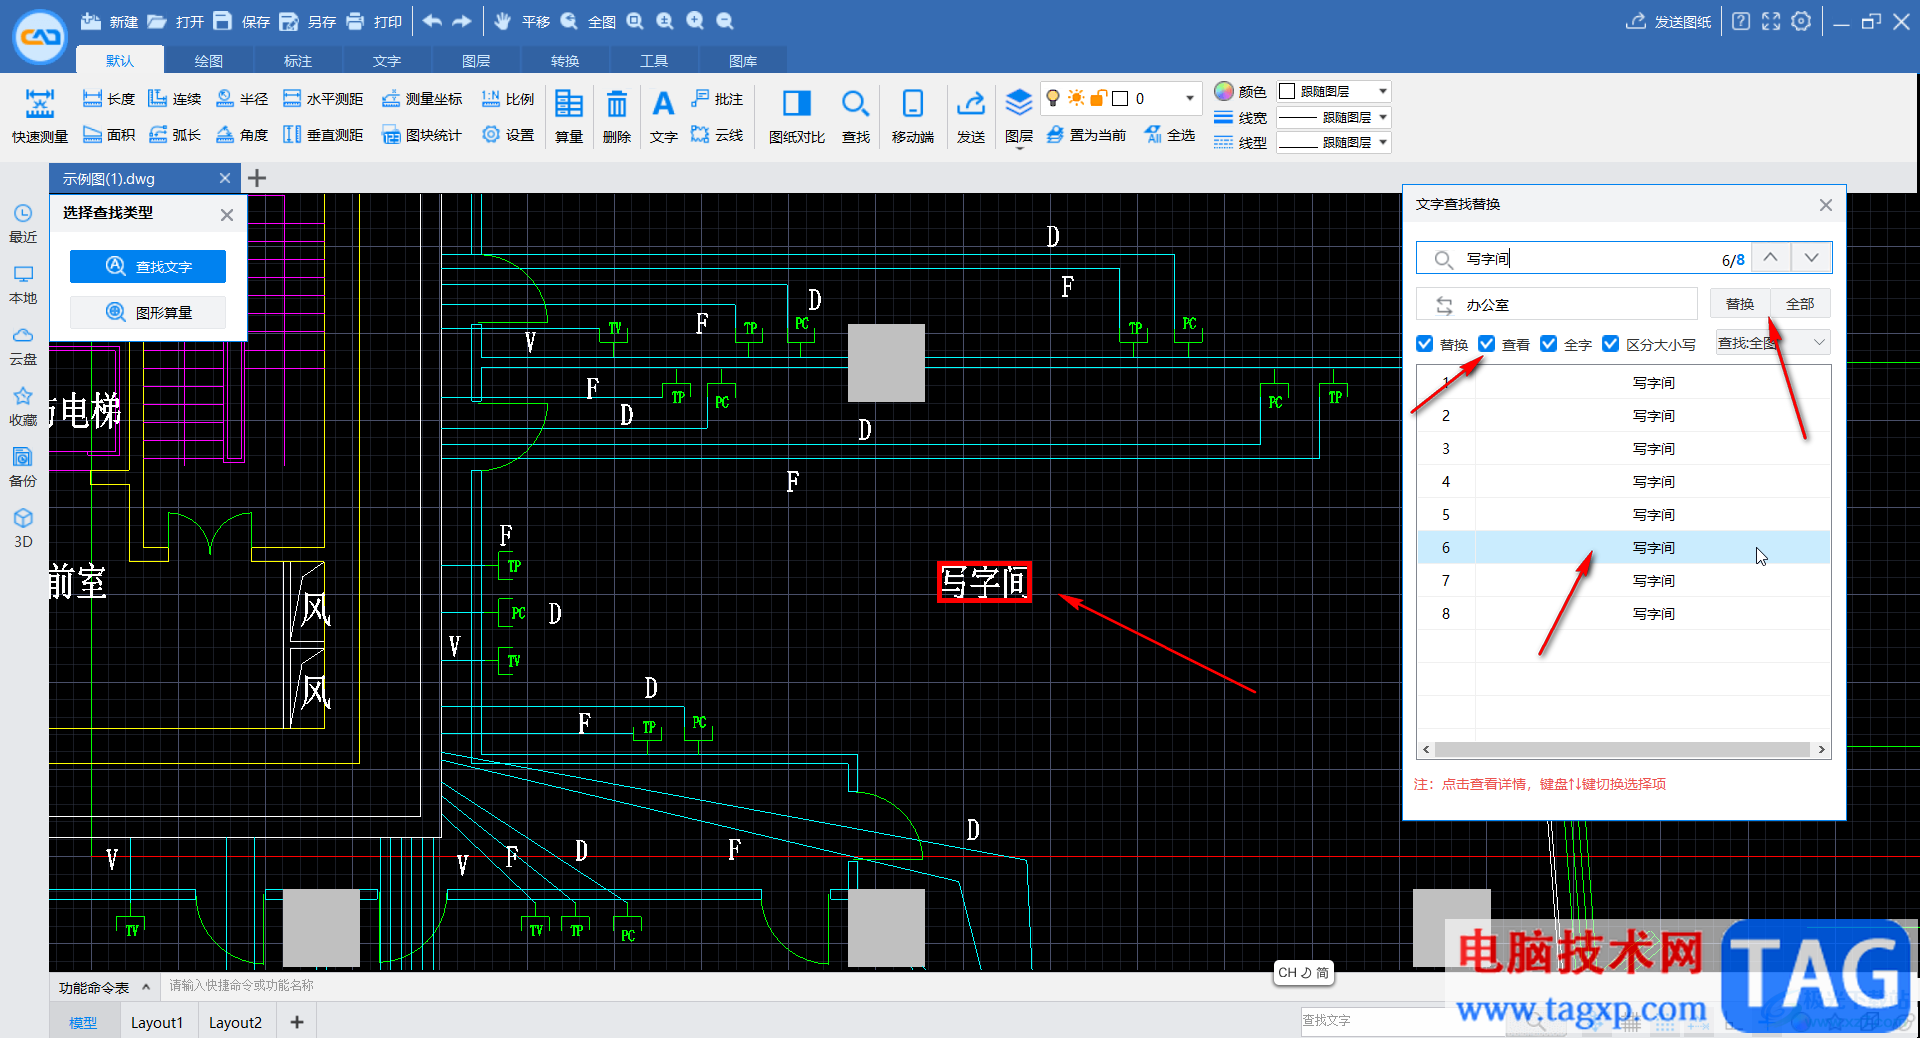Image resolution: width=1920 pixels, height=1038 pixels.
Task: Toggle the 替换 checkbox
Action: pos(1425,344)
